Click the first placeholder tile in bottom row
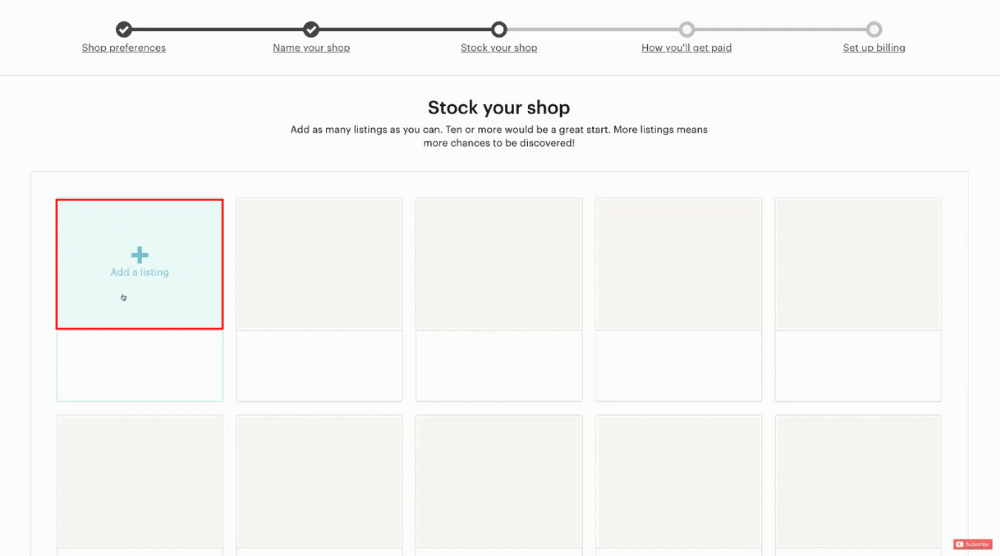 [x=140, y=485]
